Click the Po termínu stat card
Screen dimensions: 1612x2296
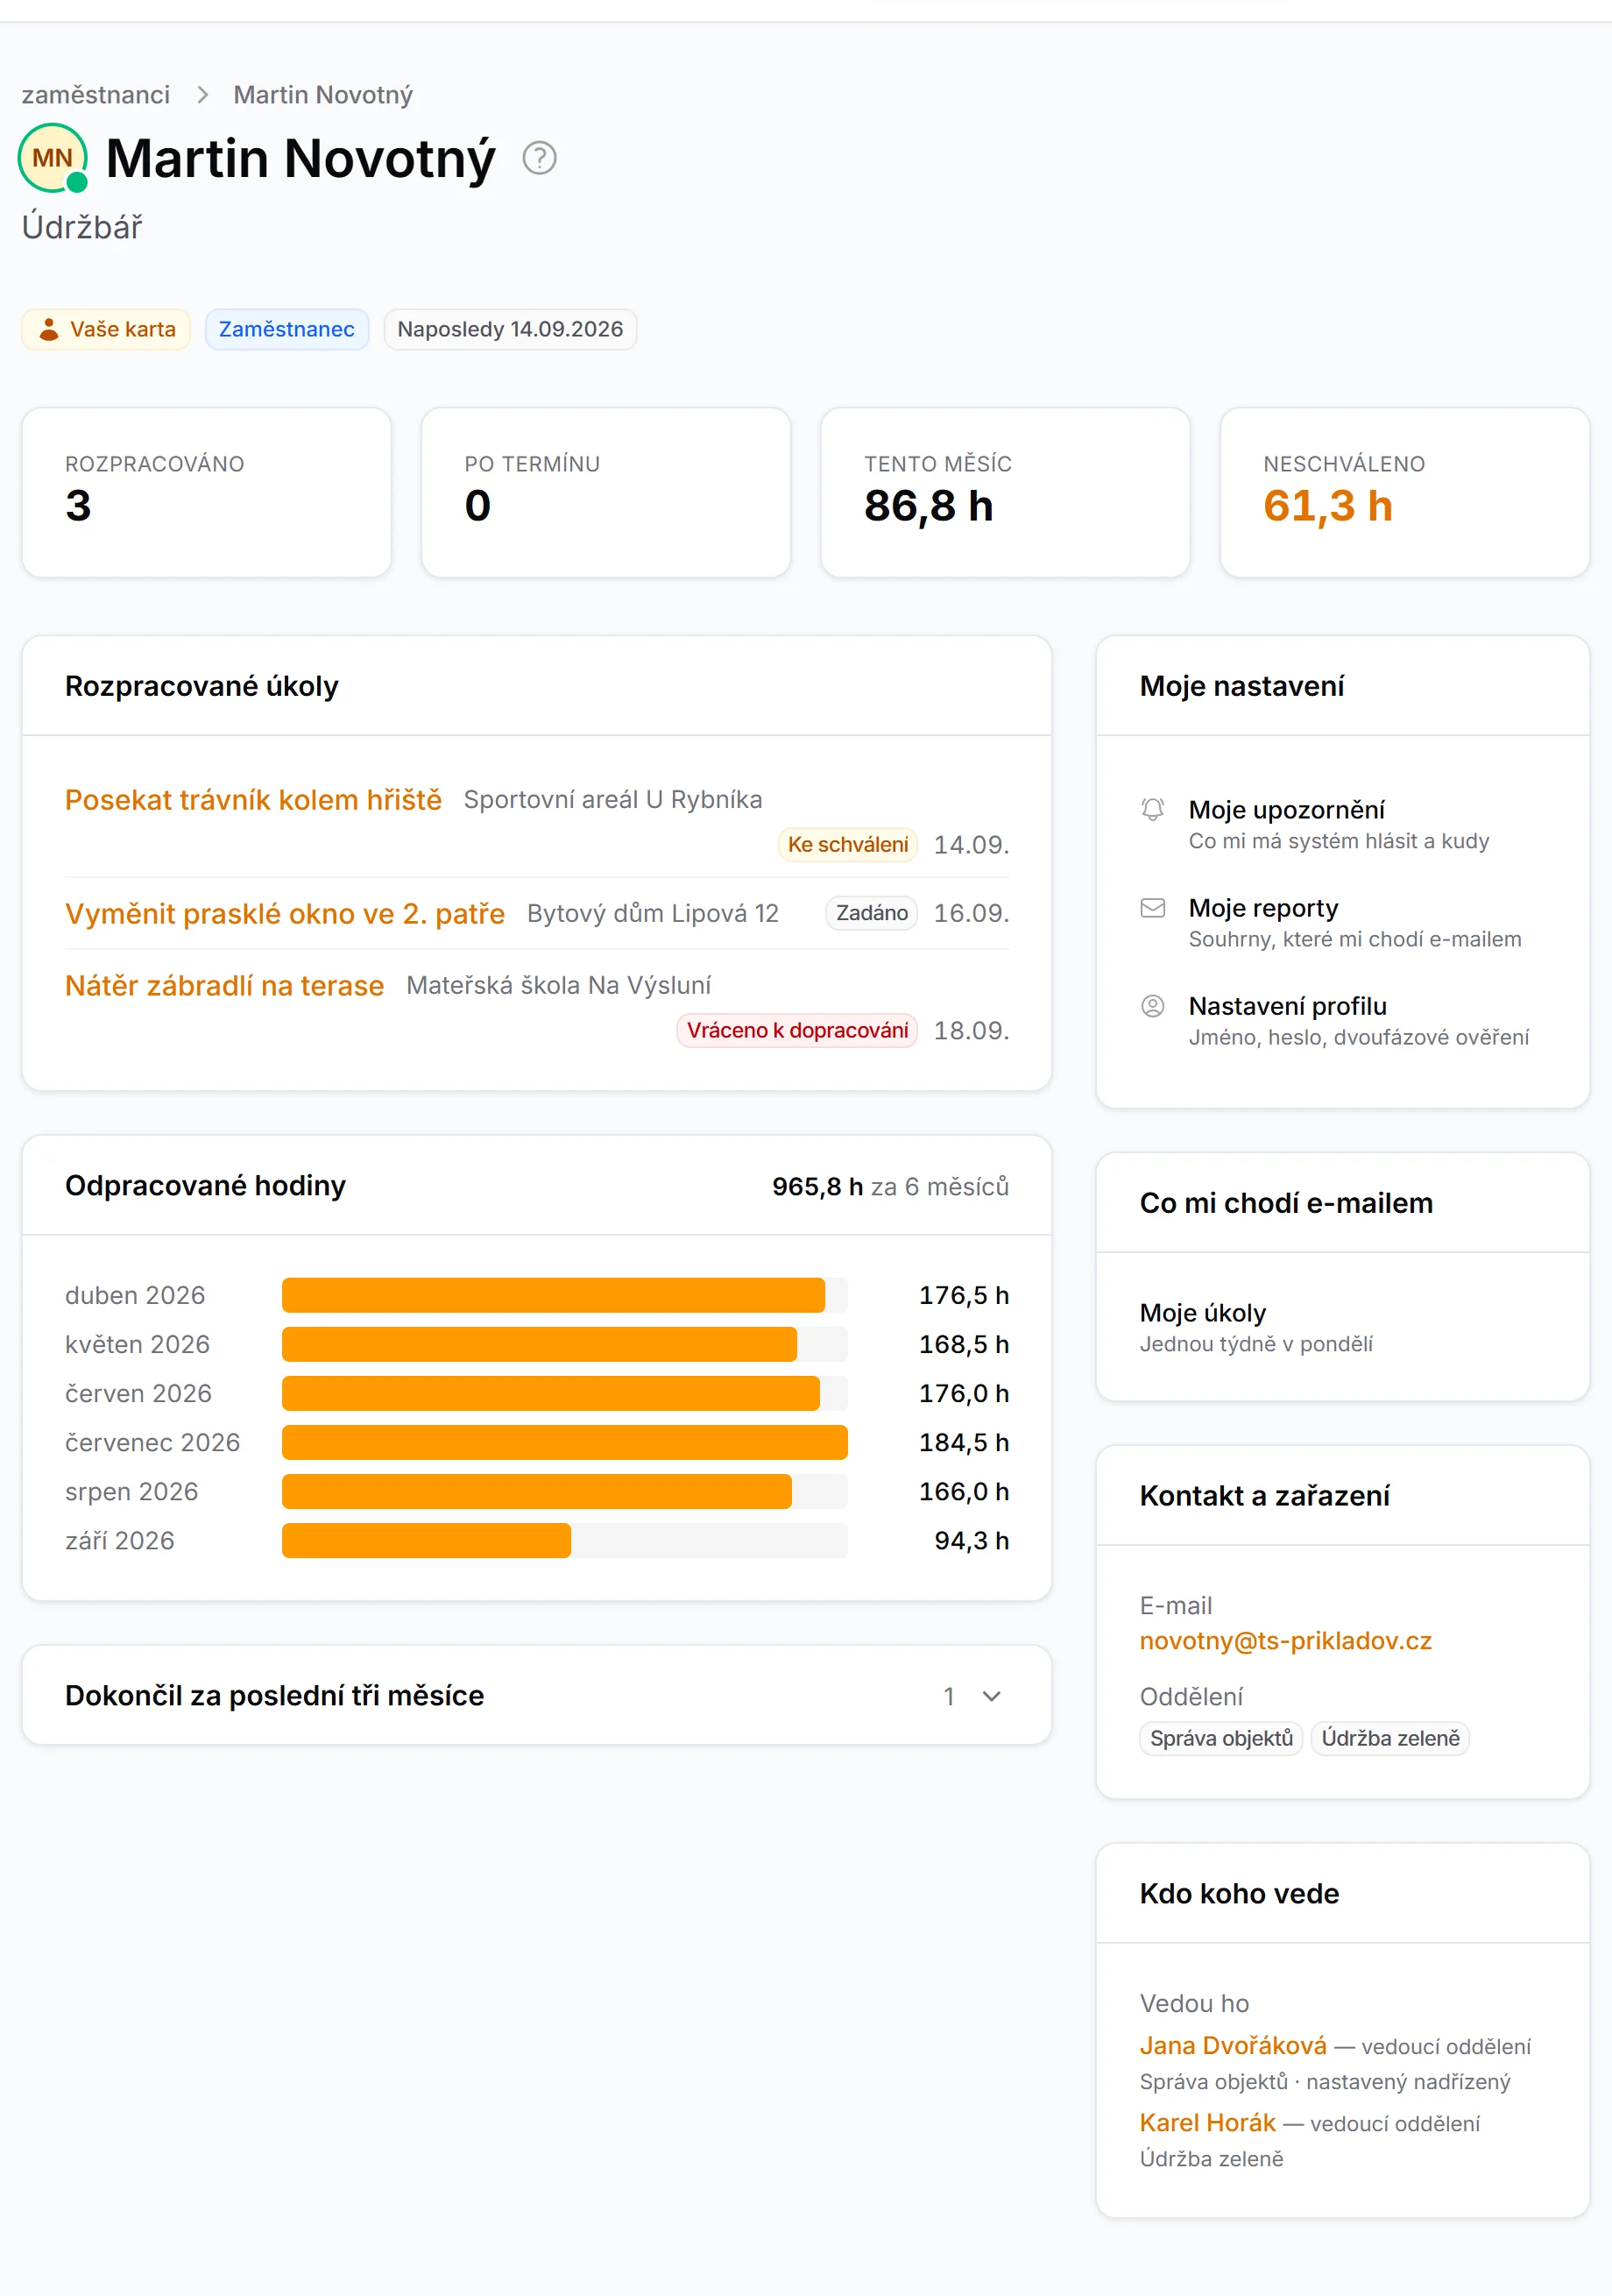[x=606, y=492]
